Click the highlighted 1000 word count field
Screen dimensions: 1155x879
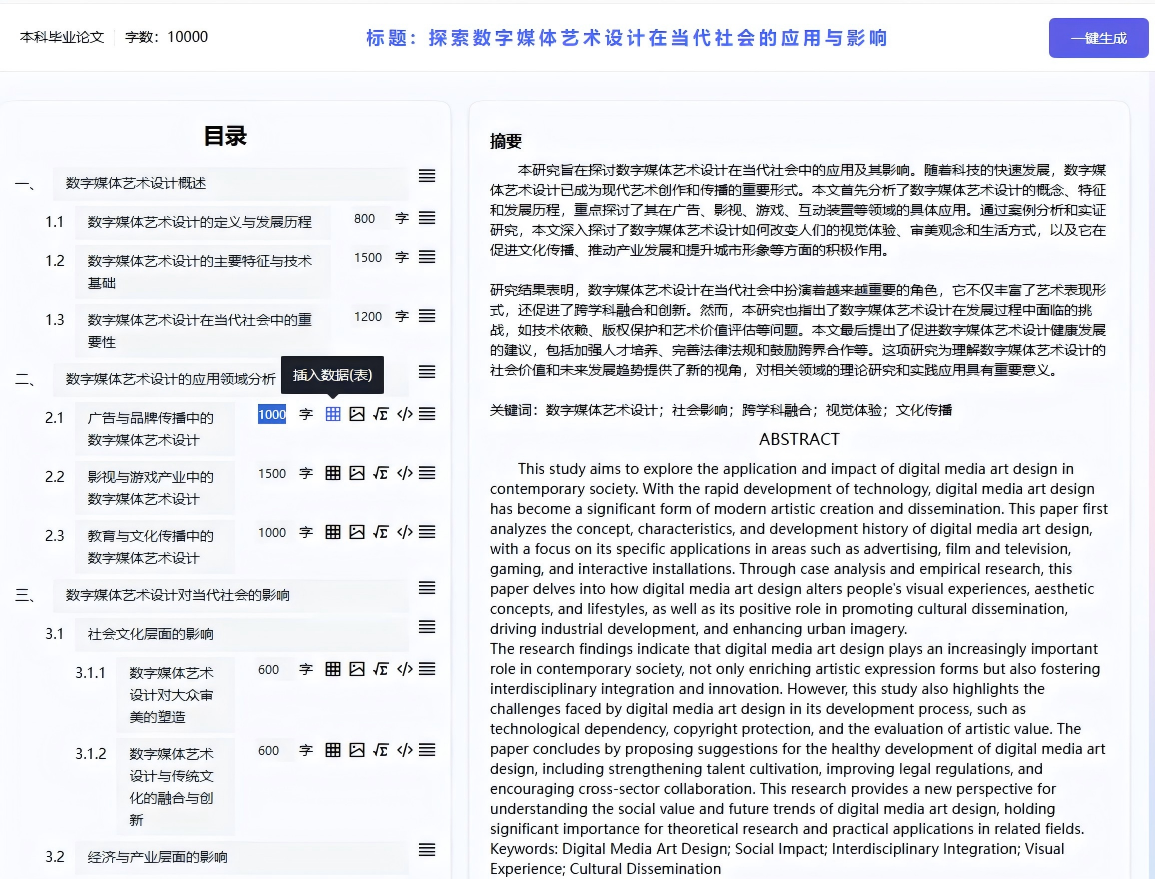coord(272,414)
